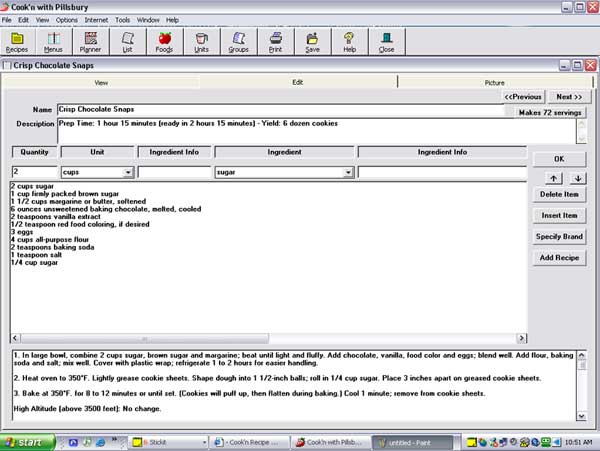The height and width of the screenshot is (451, 600).
Task: Click the OK button
Action: pyautogui.click(x=559, y=159)
